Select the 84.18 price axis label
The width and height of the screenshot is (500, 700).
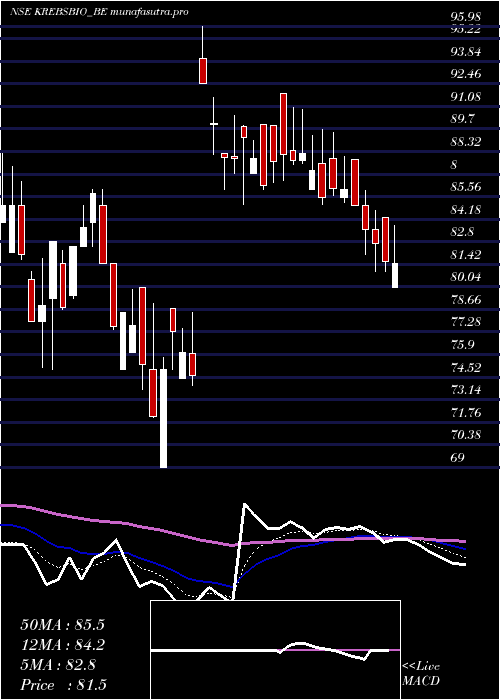click(x=466, y=209)
